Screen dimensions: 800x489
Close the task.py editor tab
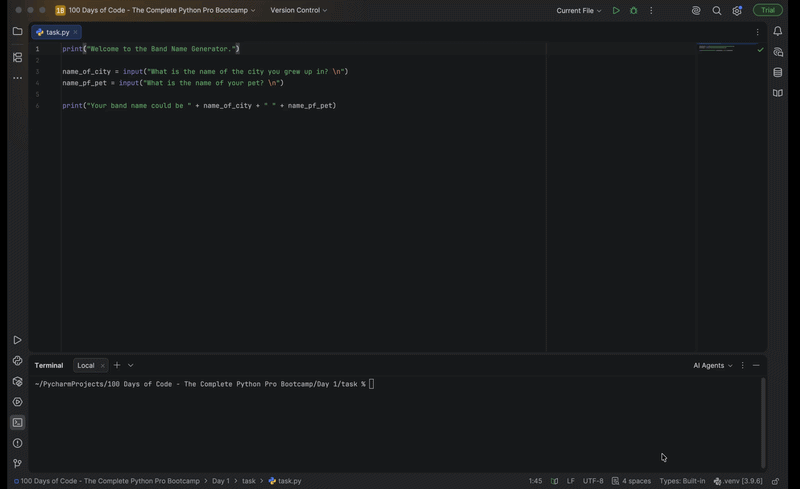coord(76,32)
